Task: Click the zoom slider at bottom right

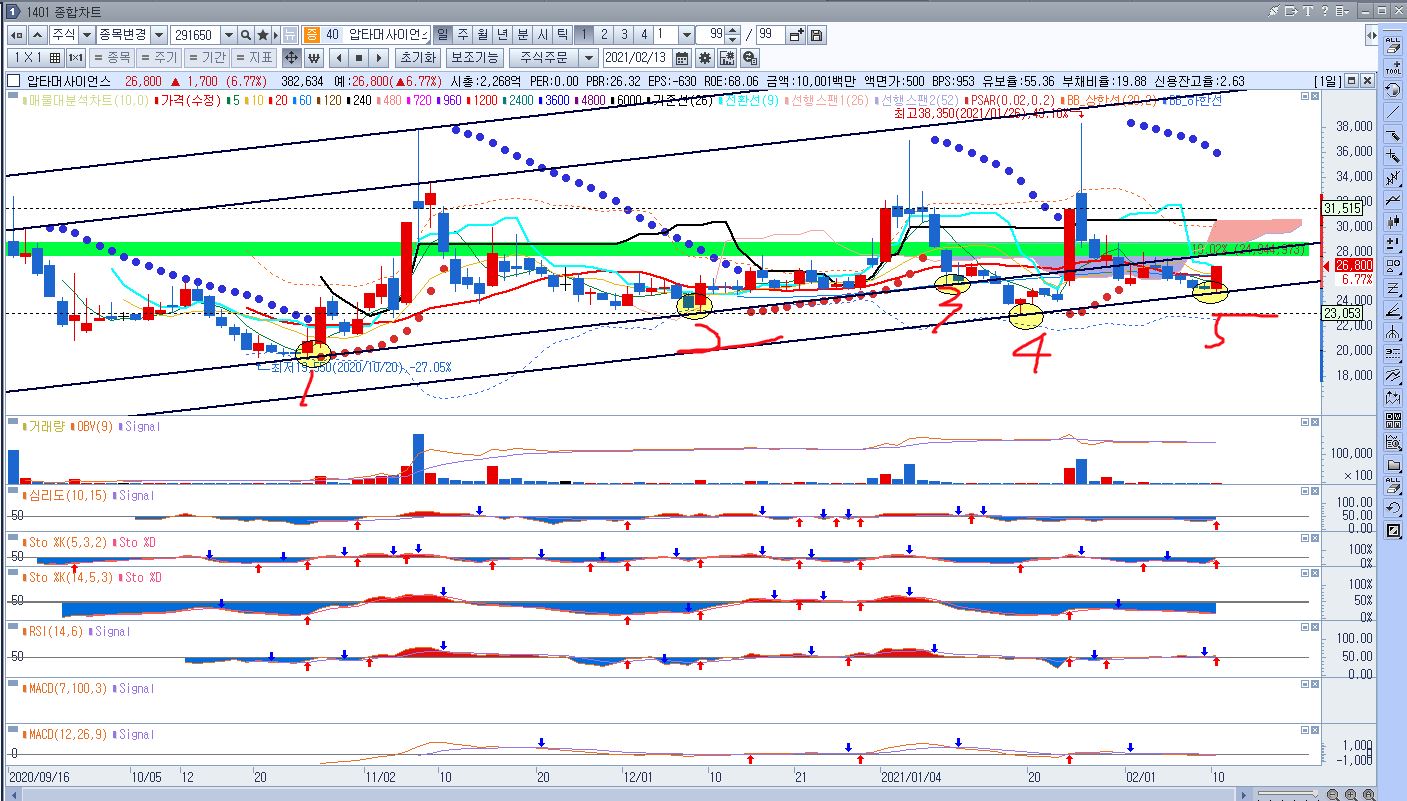Action: 1286,794
